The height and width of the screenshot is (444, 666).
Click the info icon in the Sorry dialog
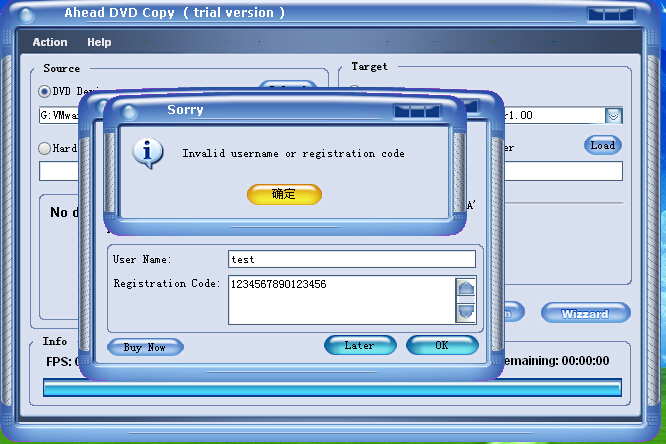(x=147, y=153)
